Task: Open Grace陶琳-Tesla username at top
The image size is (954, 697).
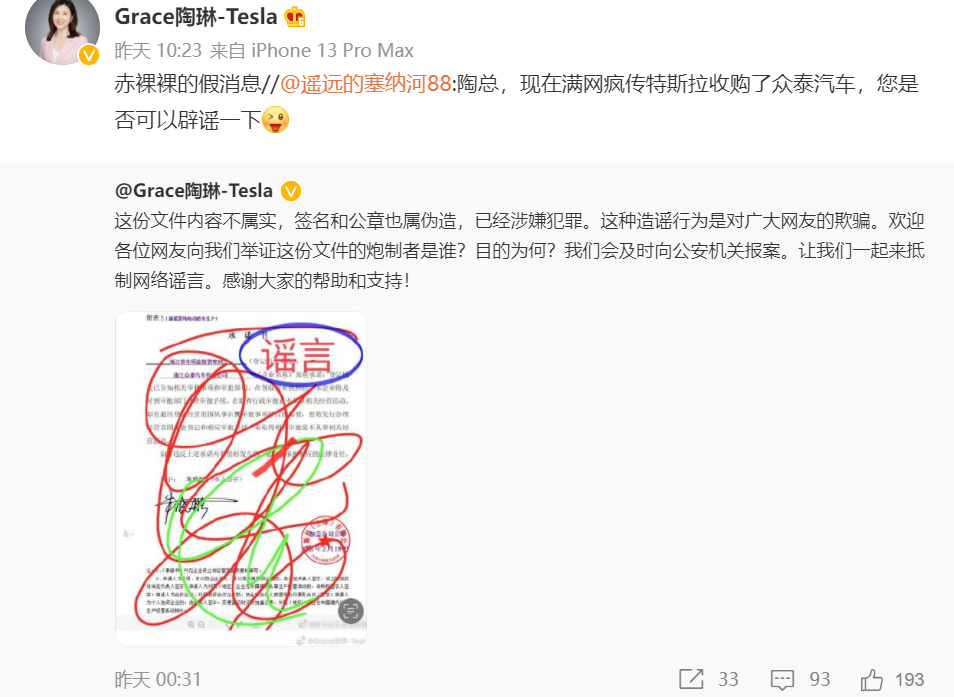Action: tap(196, 16)
